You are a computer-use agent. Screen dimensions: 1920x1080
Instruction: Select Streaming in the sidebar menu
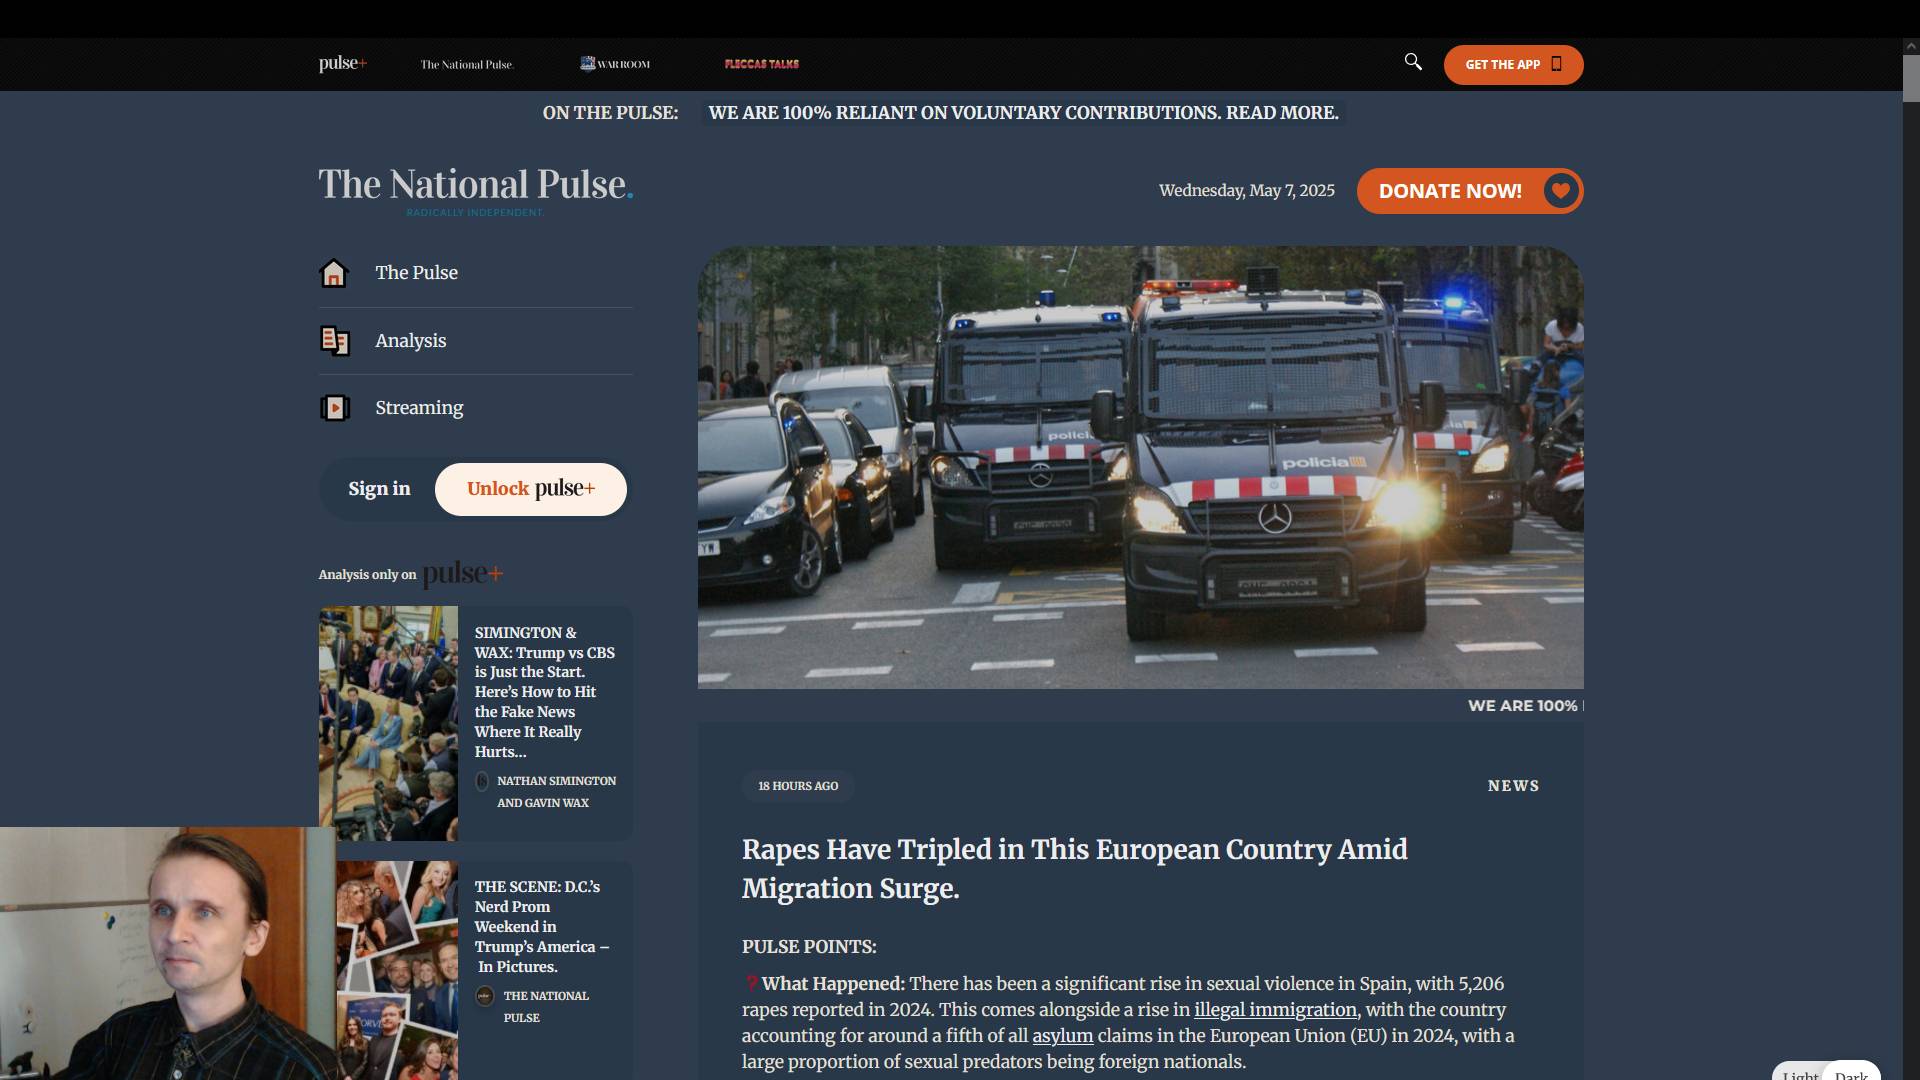(x=419, y=408)
